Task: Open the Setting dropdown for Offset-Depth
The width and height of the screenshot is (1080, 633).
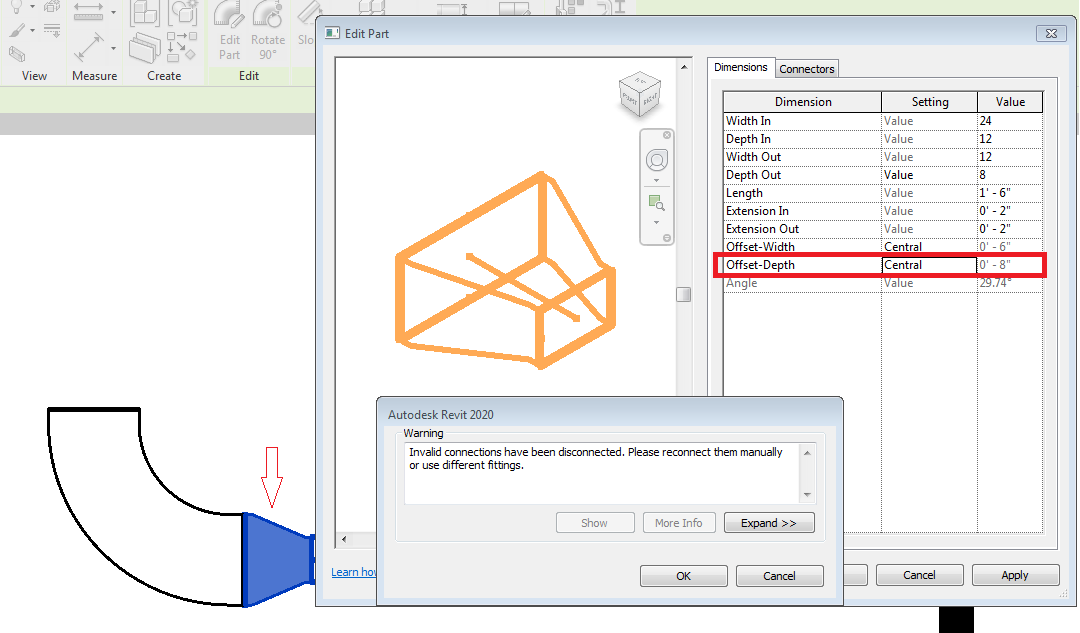Action: pyautogui.click(x=927, y=264)
